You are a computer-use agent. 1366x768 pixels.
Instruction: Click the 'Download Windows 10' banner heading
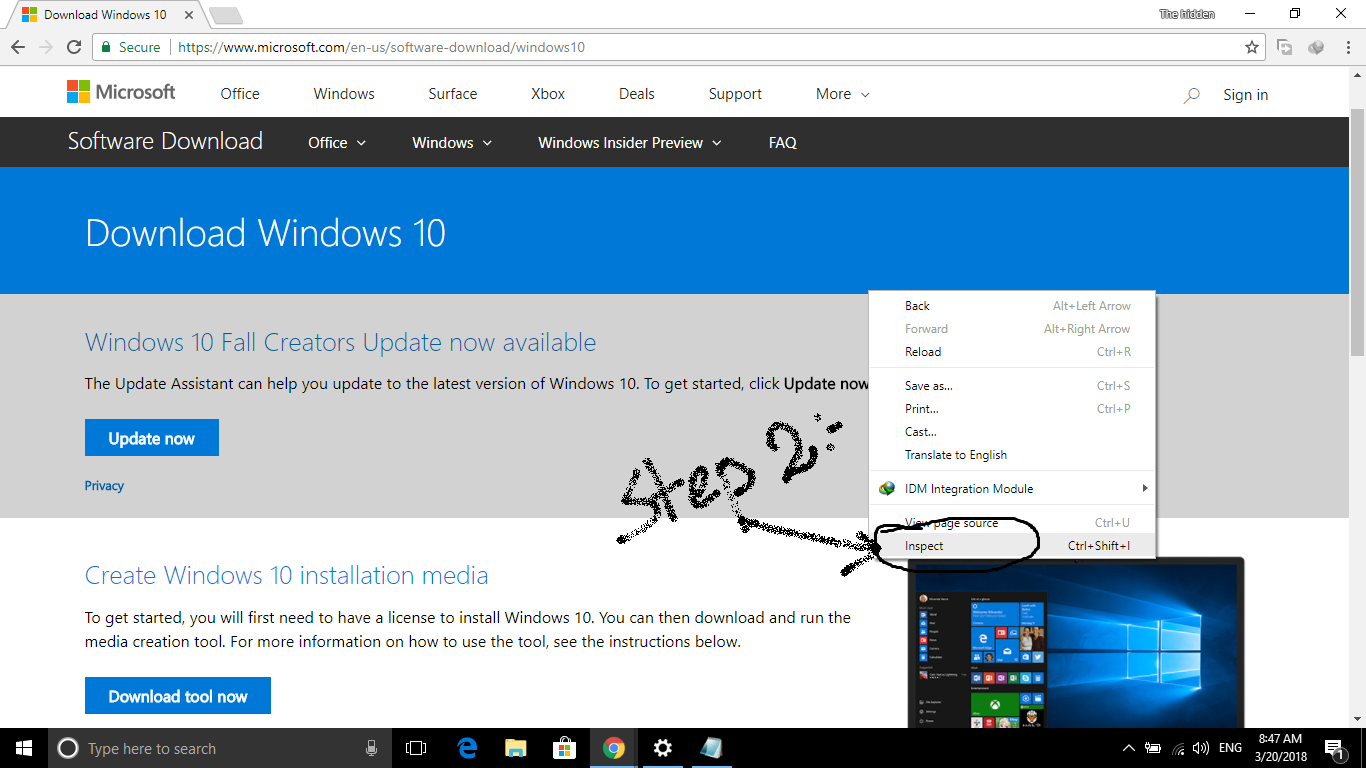265,233
